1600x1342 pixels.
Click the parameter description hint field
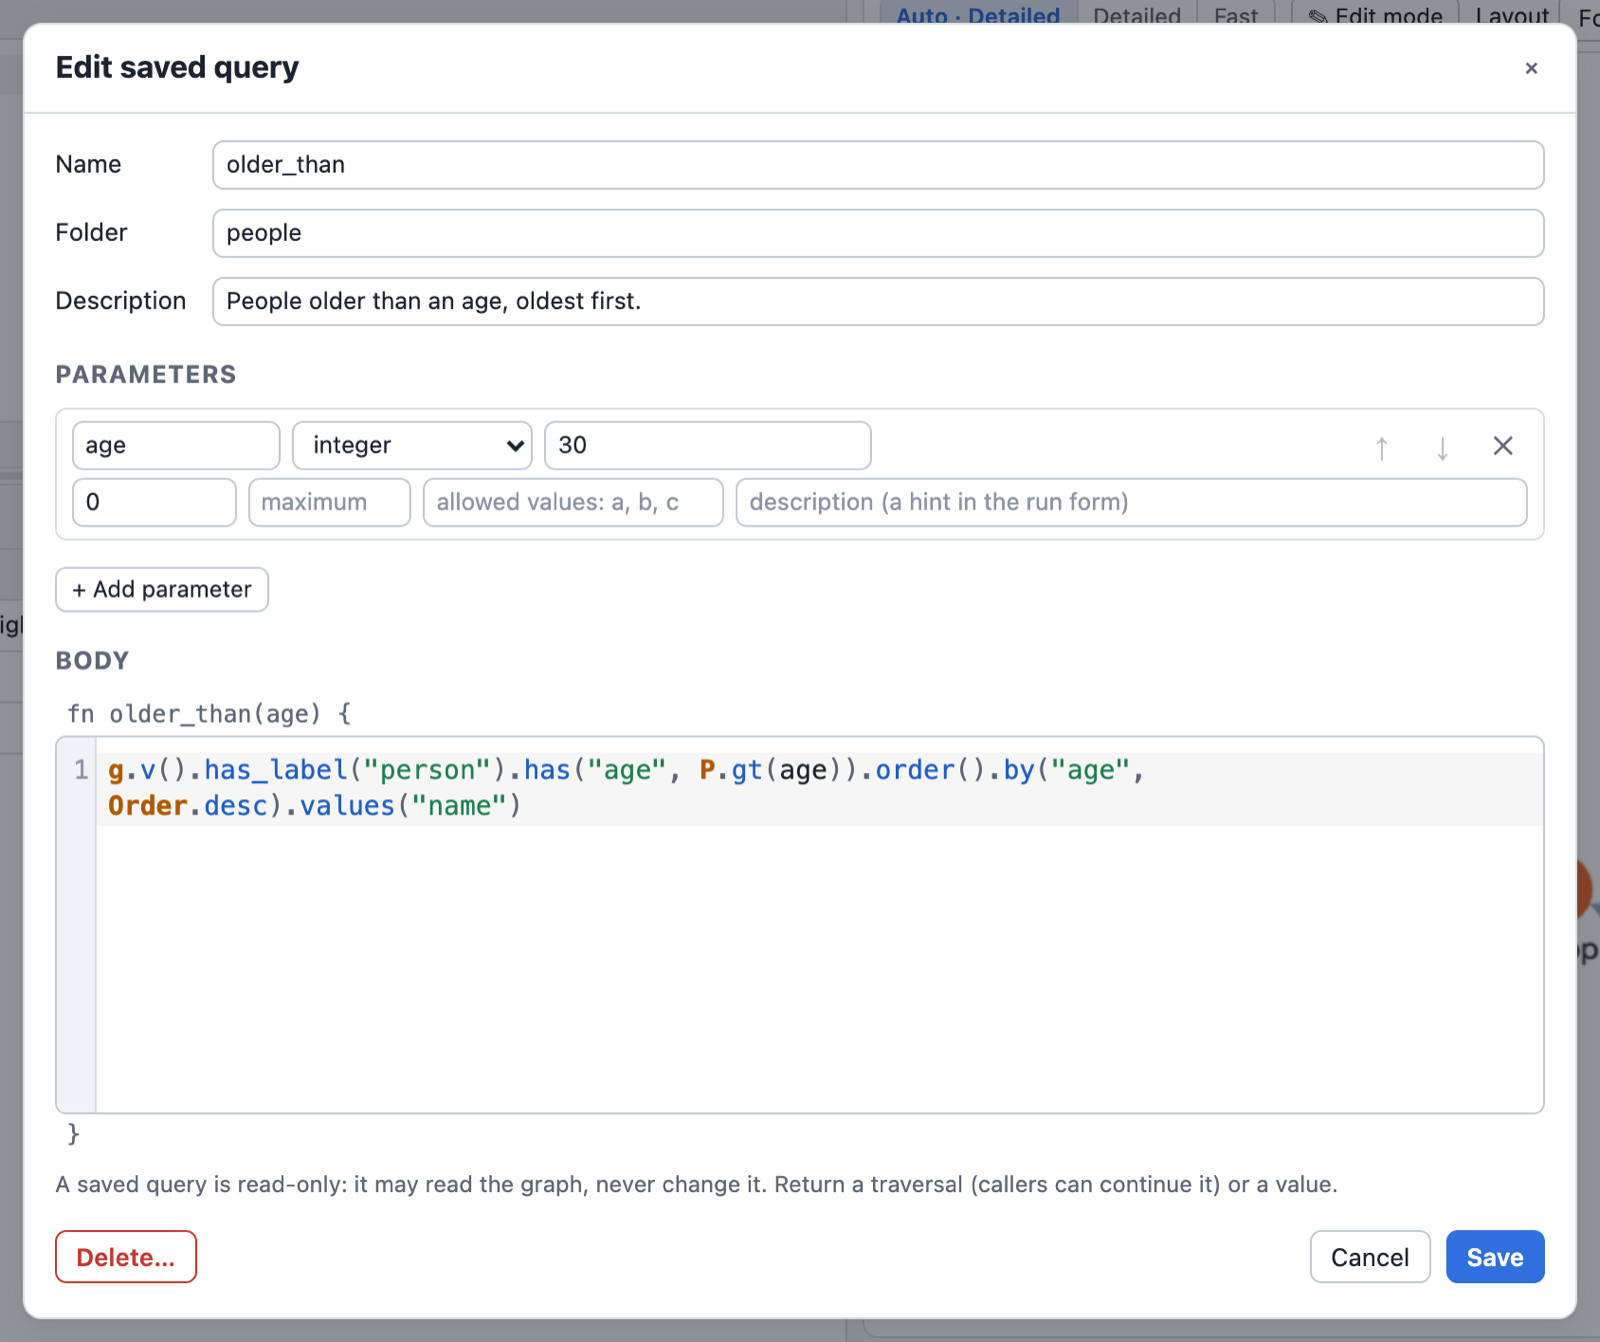pyautogui.click(x=1132, y=502)
